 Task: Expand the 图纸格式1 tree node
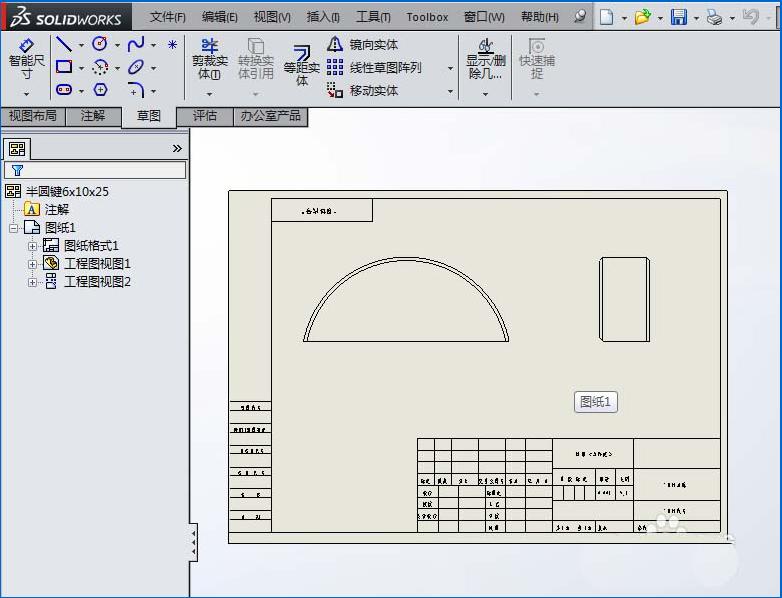pos(32,246)
